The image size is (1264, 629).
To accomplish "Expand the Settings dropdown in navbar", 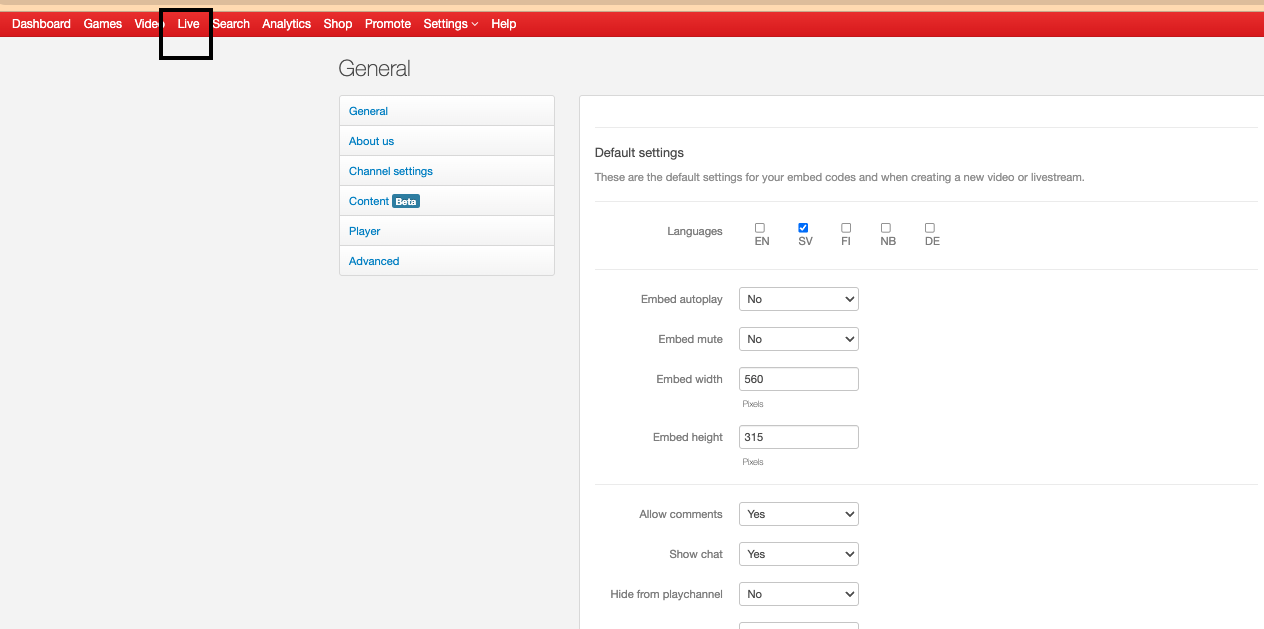I will tap(450, 24).
